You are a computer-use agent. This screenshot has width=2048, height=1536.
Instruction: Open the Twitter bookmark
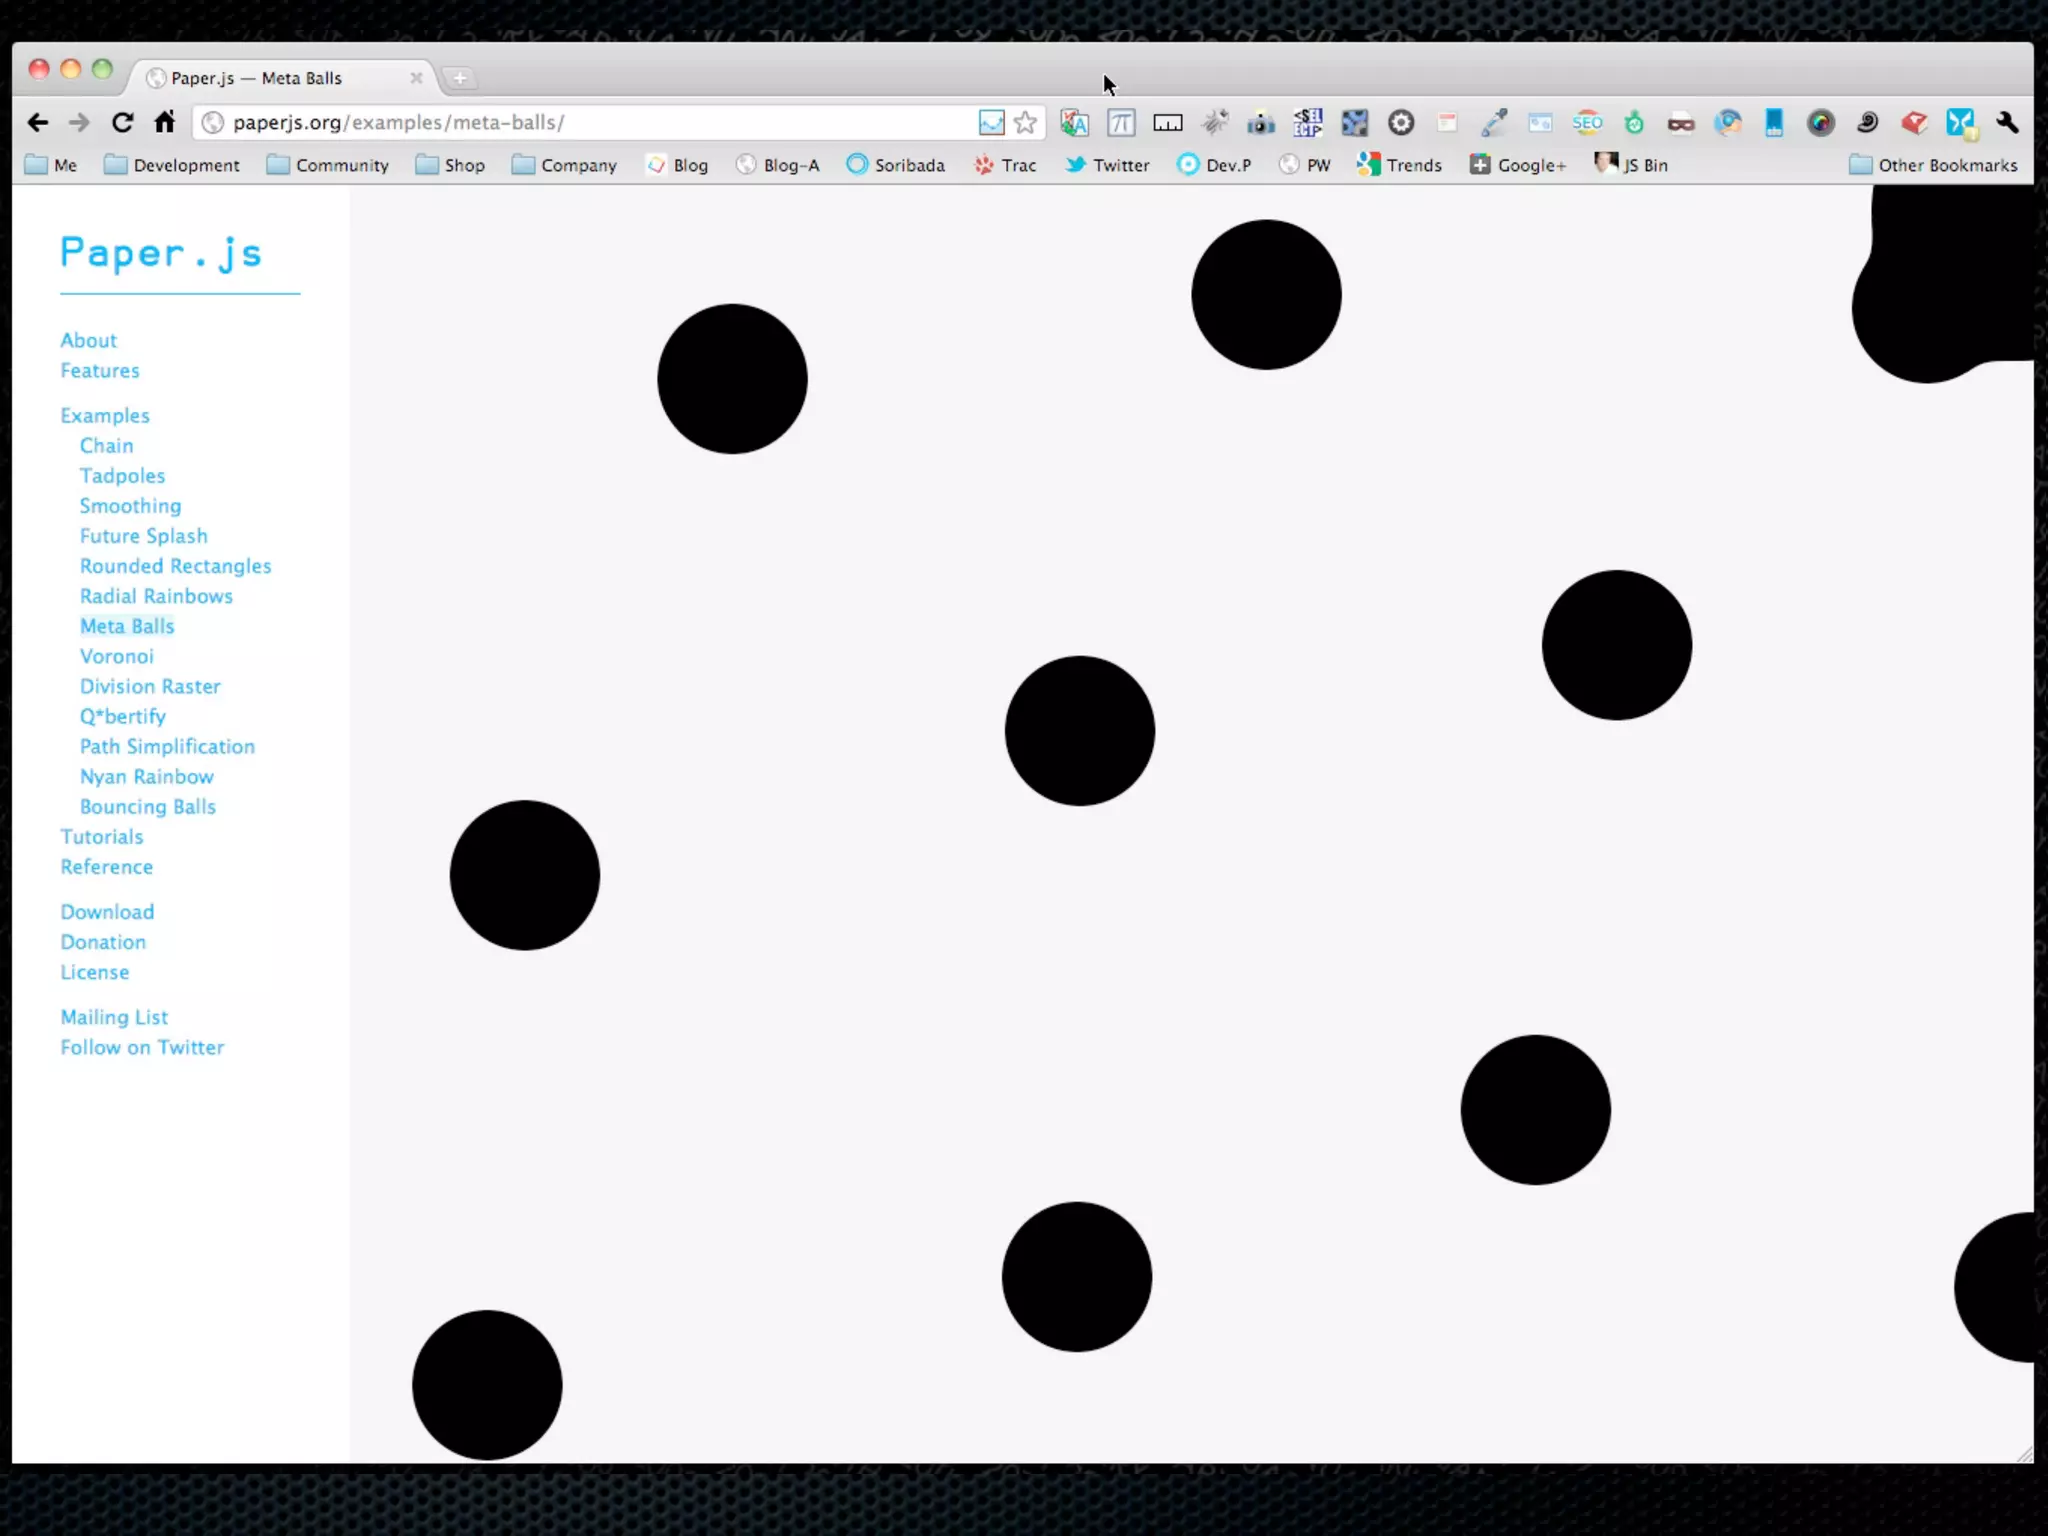[1107, 165]
